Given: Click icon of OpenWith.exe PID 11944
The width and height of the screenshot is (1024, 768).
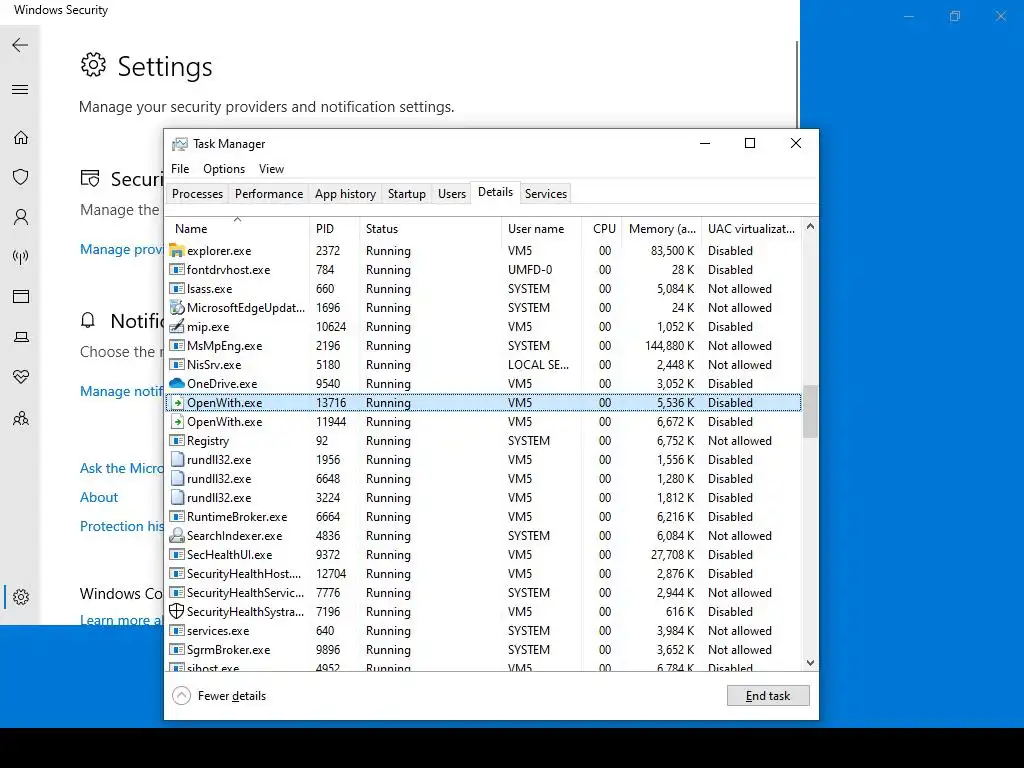Looking at the screenshot, I should 177,422.
